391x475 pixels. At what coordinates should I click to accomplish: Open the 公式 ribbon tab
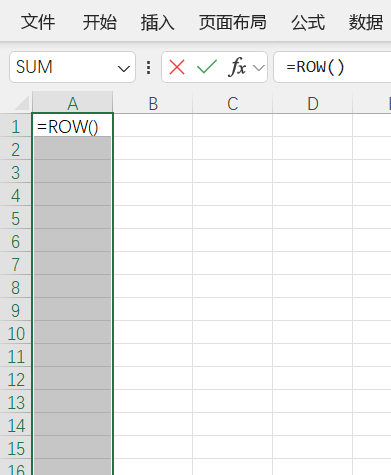pyautogui.click(x=308, y=22)
